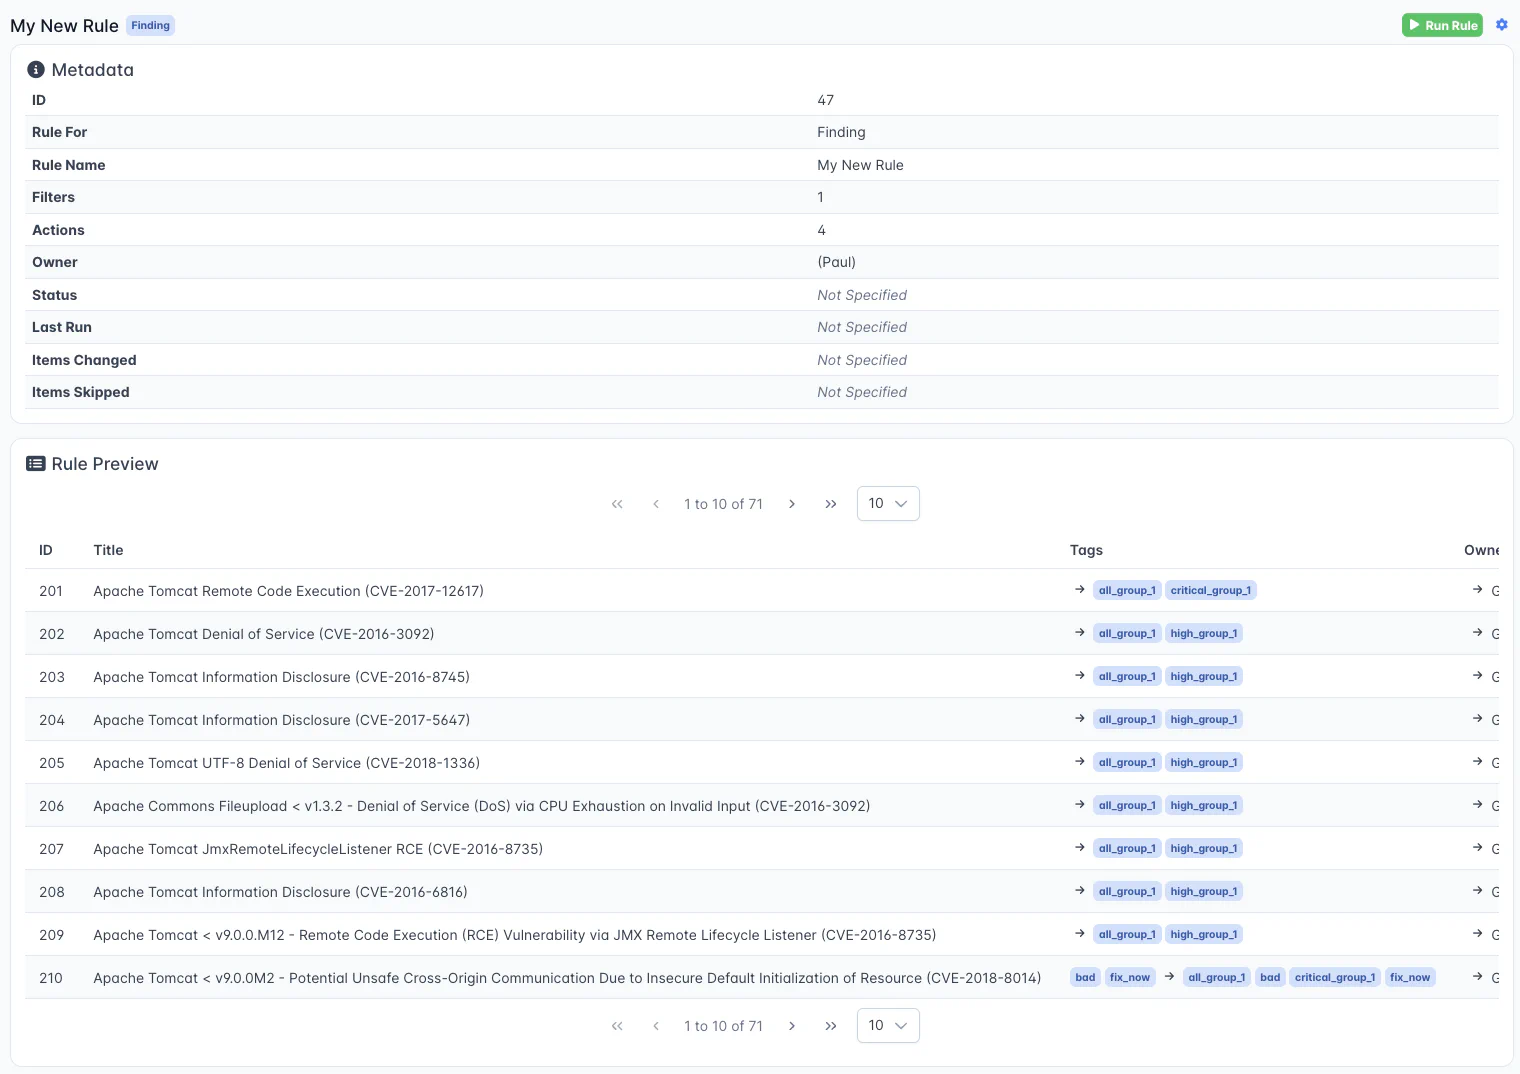Open top rows-per-page dropdown
Screen dimensions: 1520x1074
coord(887,504)
